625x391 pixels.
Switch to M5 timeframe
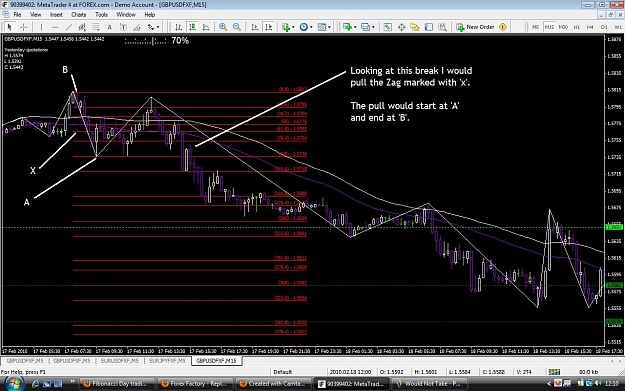point(535,27)
